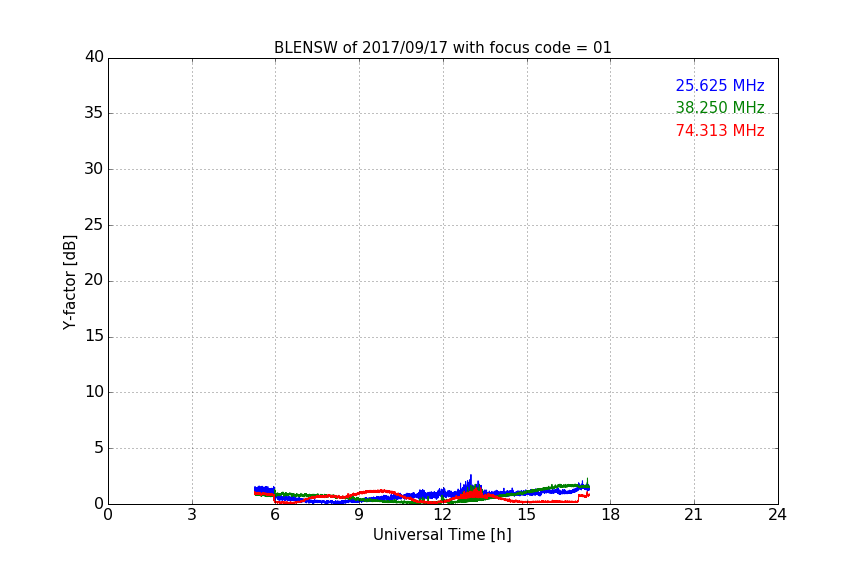Click the x-axis tick label 21
The width and height of the screenshot is (864, 576).
tap(694, 515)
